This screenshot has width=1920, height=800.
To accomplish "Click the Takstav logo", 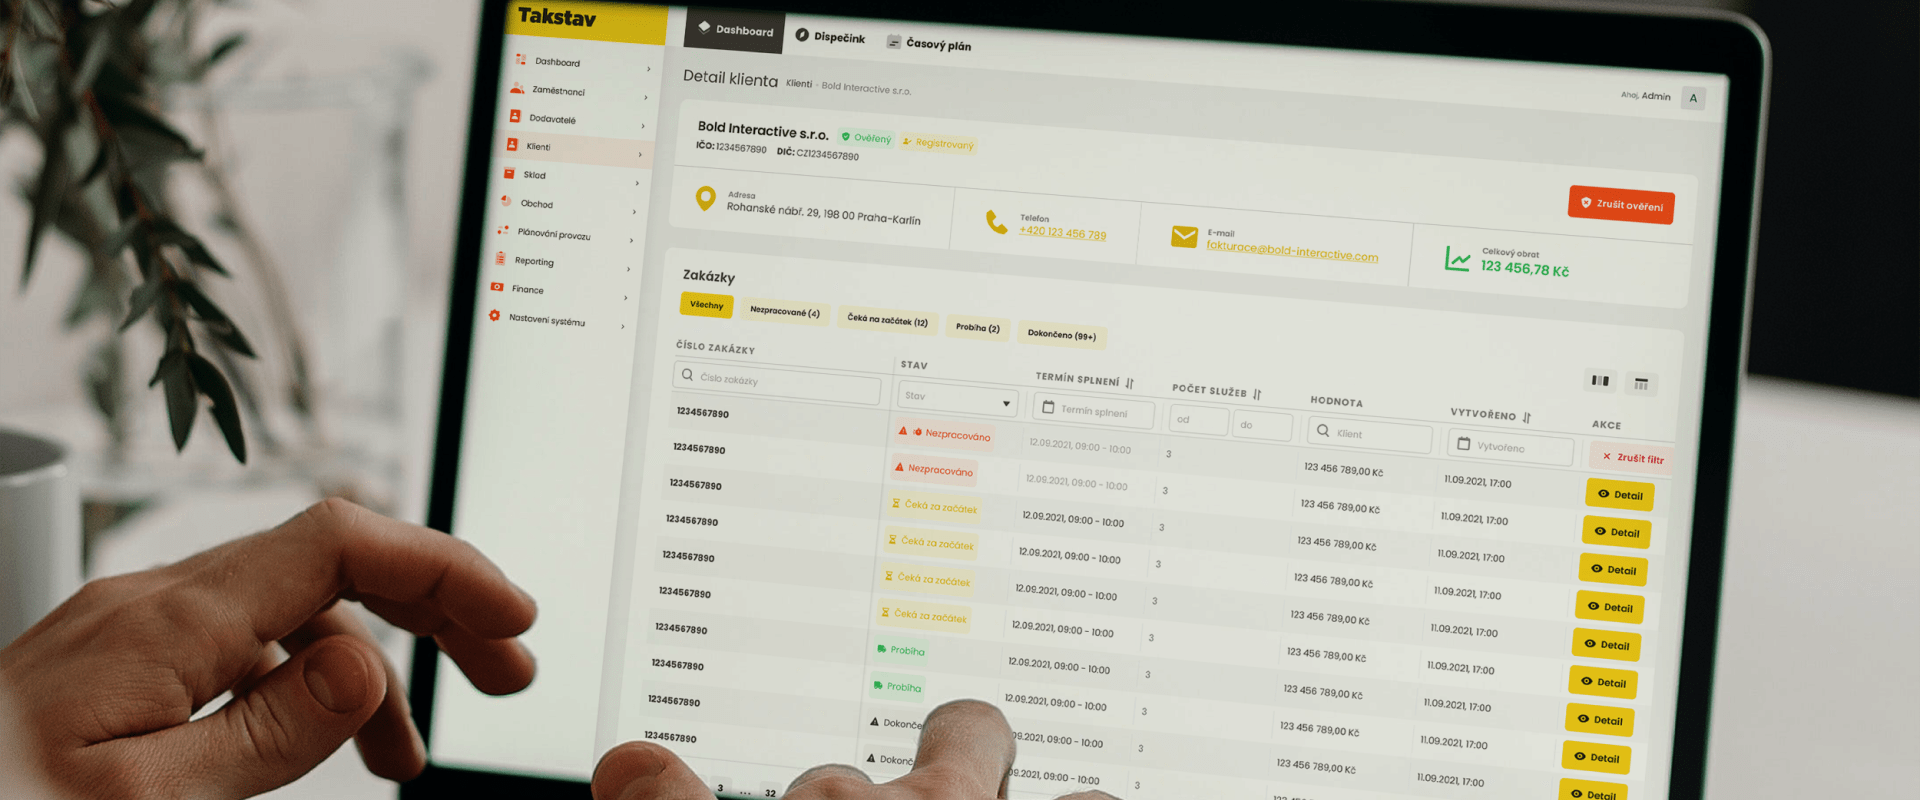I will tap(557, 17).
